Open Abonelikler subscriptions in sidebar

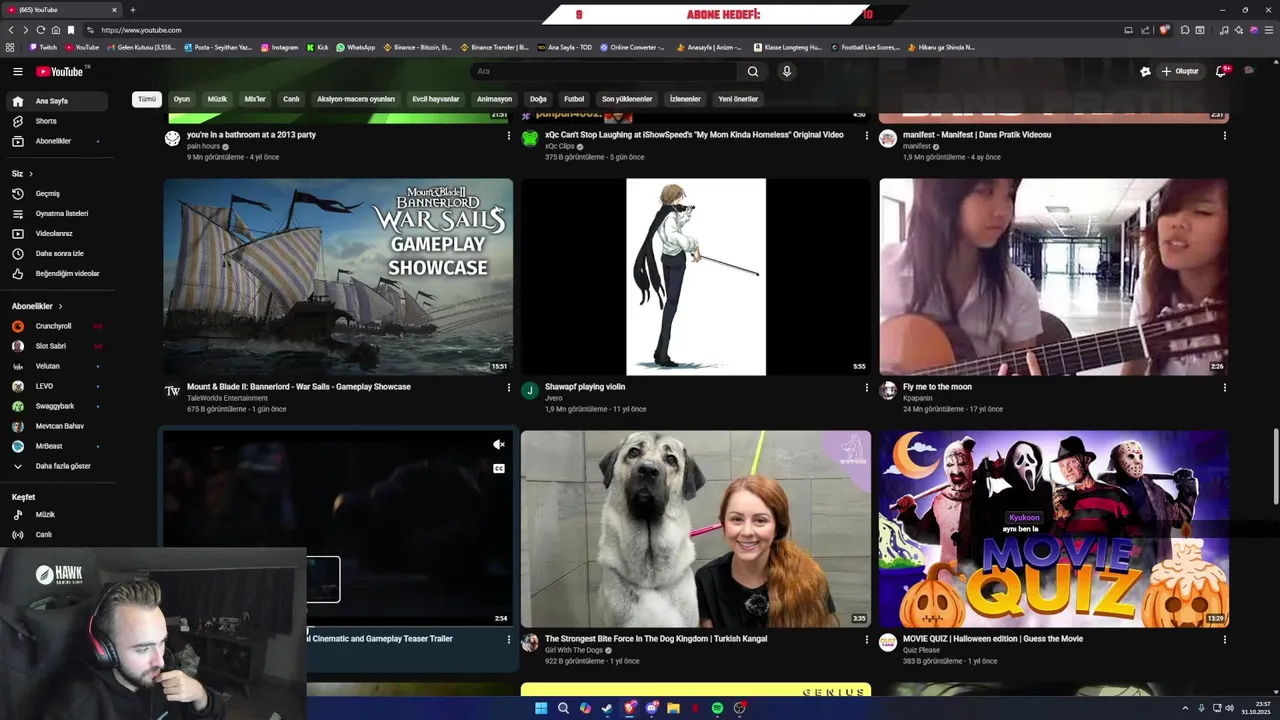point(59,141)
